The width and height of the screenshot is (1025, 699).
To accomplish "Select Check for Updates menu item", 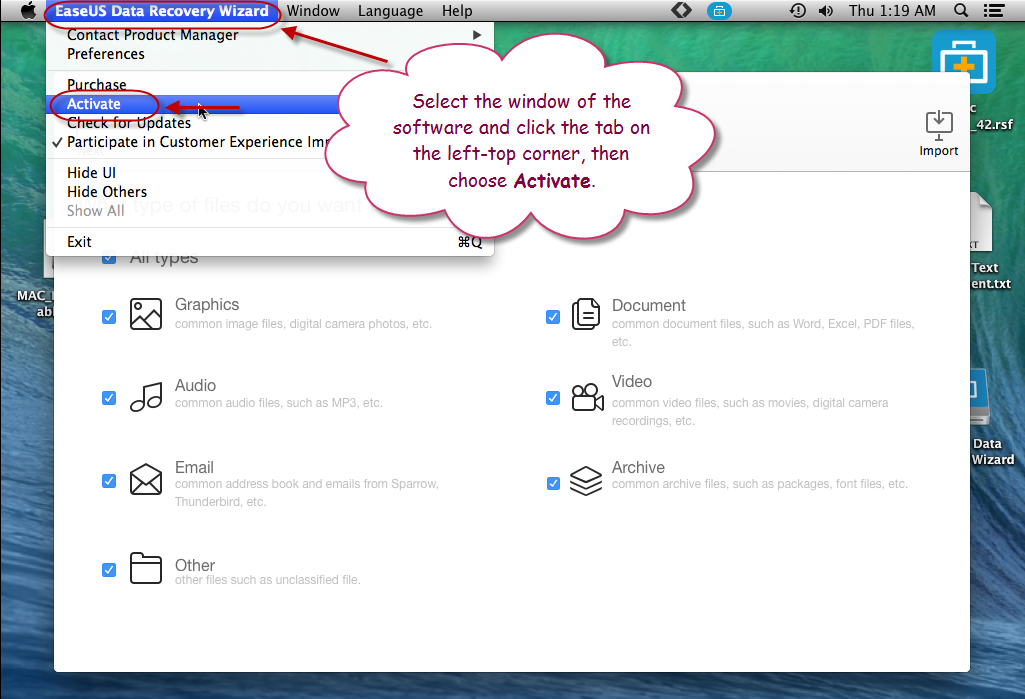I will (269, 123).
